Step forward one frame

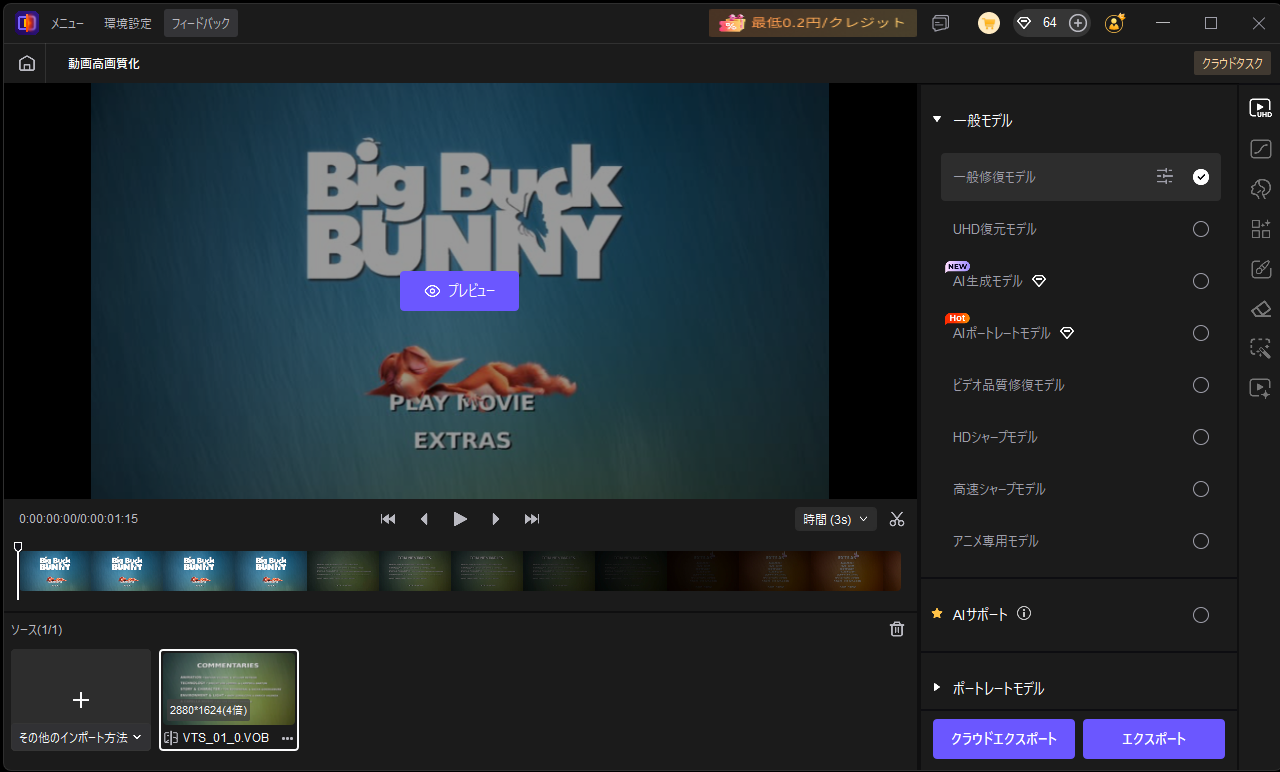[x=496, y=519]
